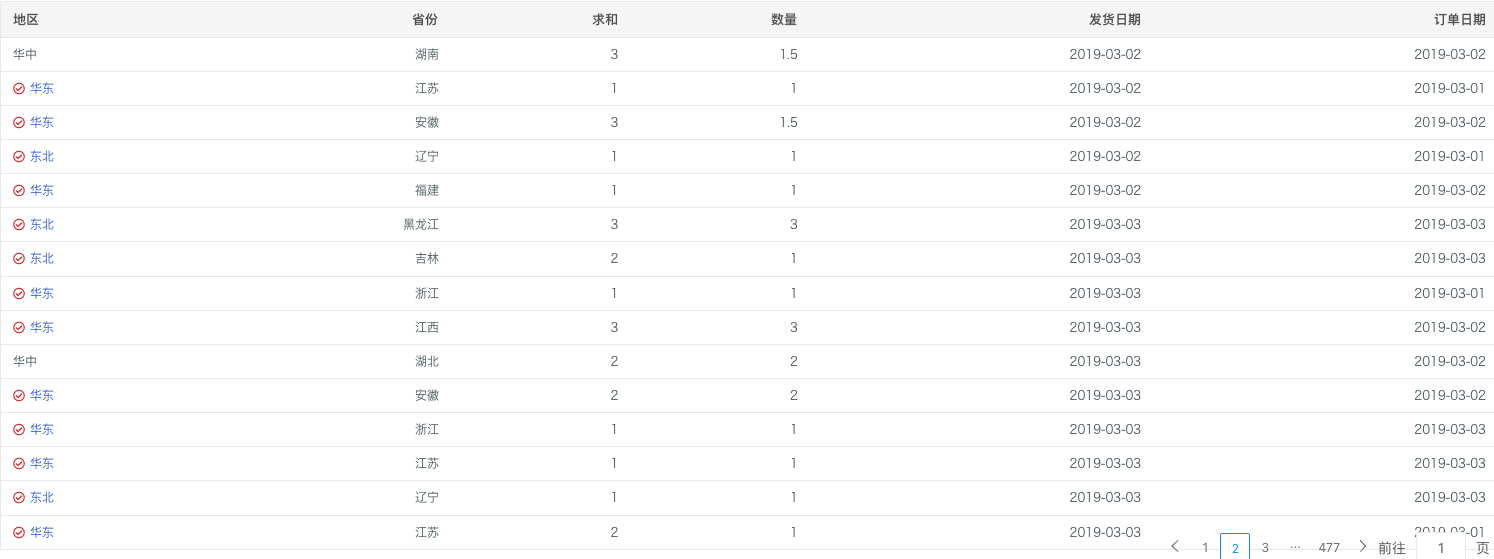Click check icon beside 华东 in 江苏 row dated 2019-03-02
Screen dimensions: 1494x559
[x=19, y=89]
